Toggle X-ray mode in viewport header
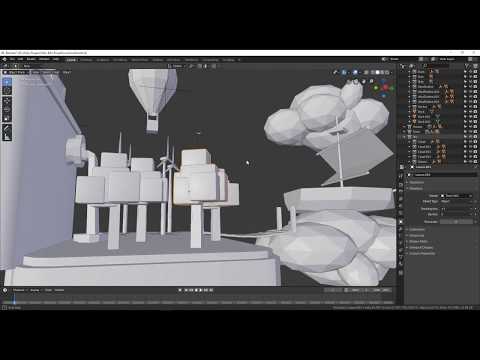Image resolution: width=480 pixels, height=360 pixels. 366,72
